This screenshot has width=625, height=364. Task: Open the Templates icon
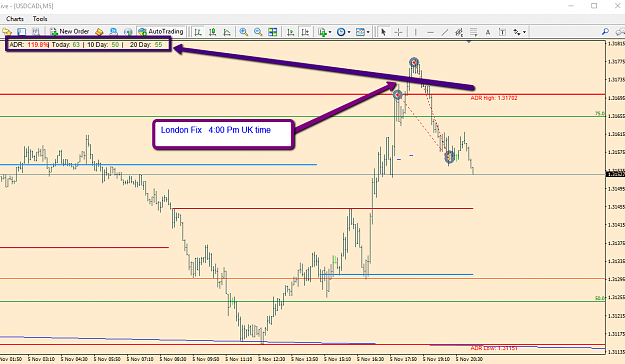pos(360,32)
